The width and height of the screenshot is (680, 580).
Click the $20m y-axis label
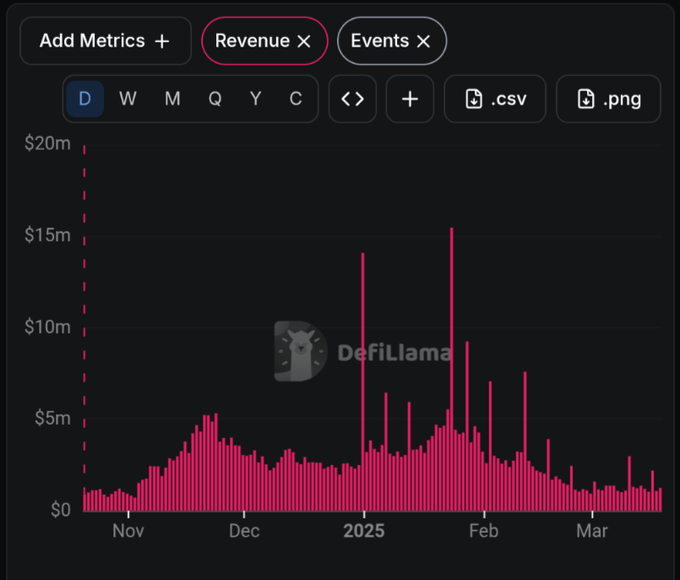coord(47,143)
